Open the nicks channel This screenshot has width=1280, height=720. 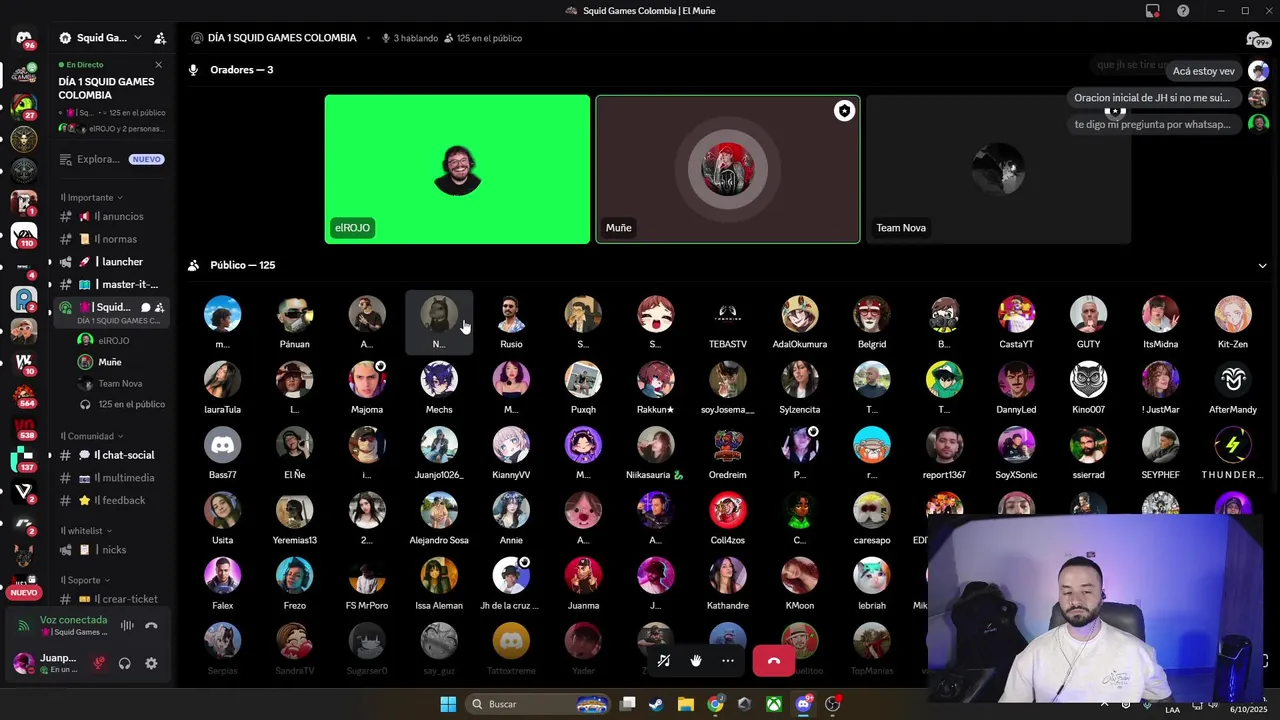(111, 550)
